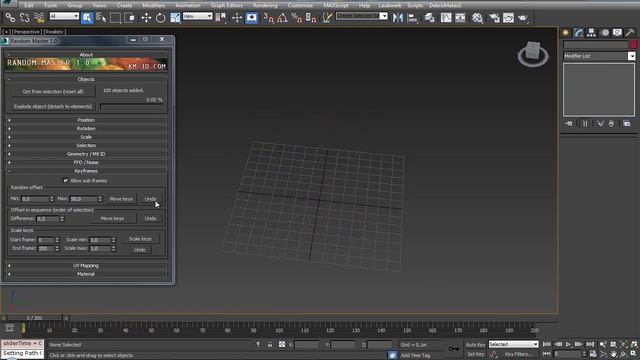Click Use Pivot Point Center icon
Image resolution: width=640 pixels, height=360 pixels.
coord(221,18)
